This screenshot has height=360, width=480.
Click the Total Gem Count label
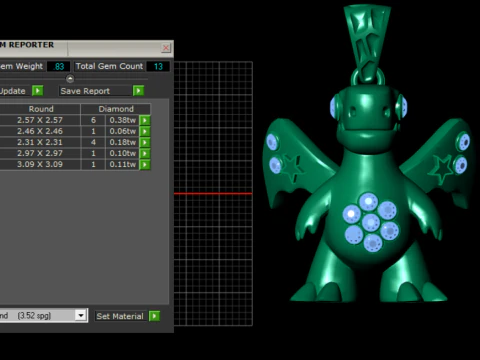[x=109, y=66]
